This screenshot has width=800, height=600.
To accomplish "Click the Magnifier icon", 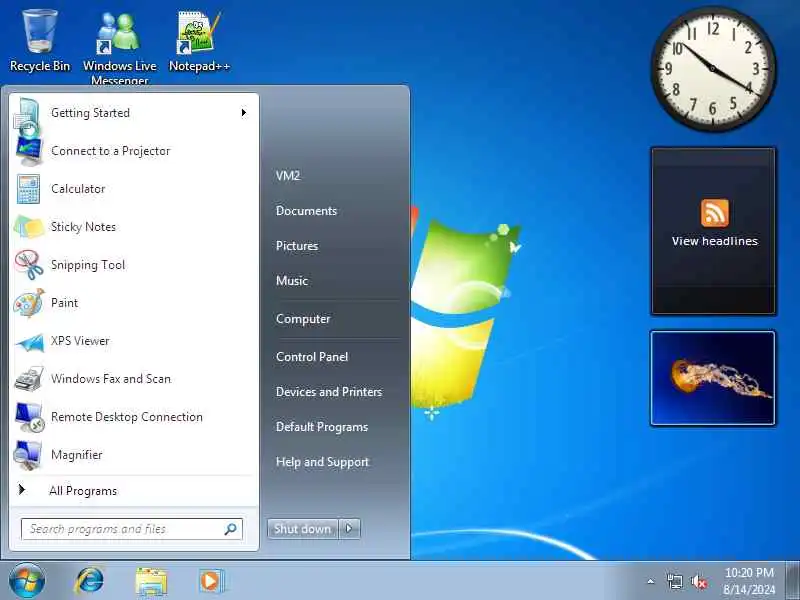I will 28,455.
